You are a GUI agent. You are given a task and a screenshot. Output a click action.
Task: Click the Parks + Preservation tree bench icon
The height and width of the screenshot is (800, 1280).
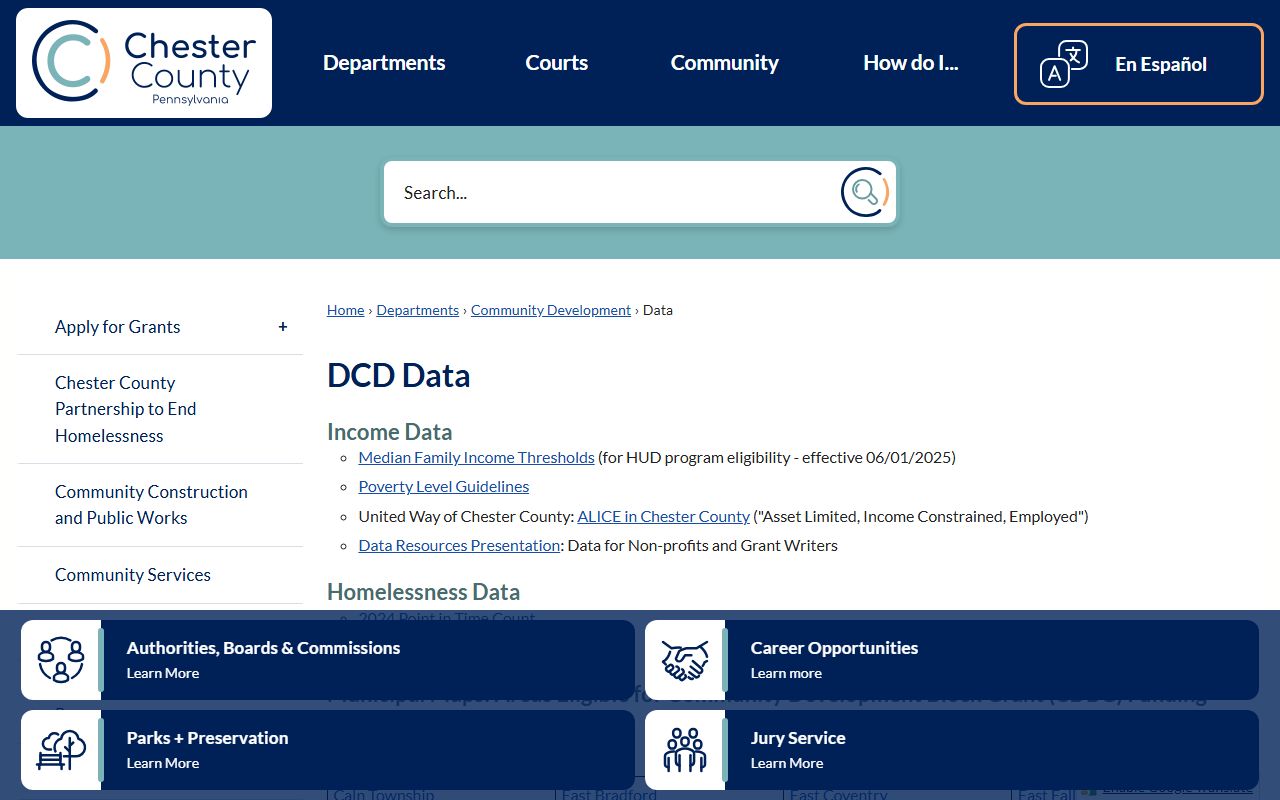point(61,750)
